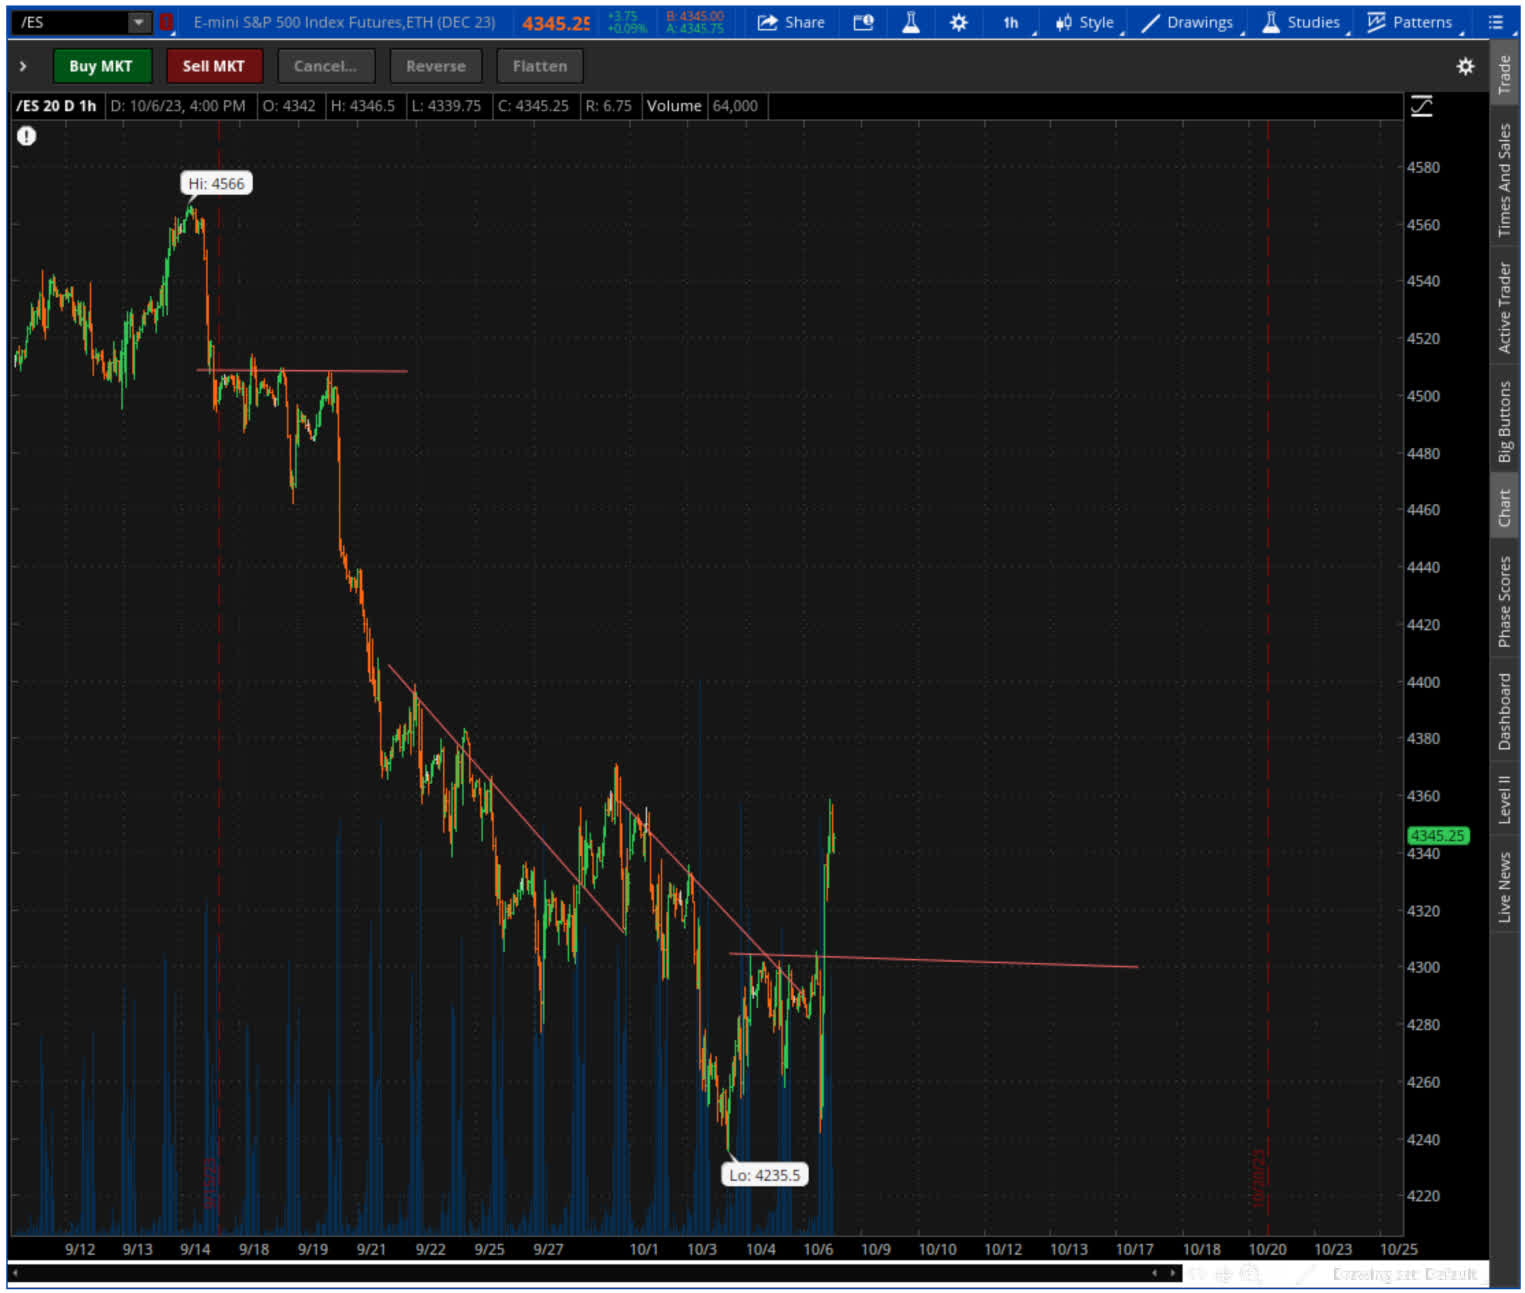Click the Style icon
Screen dimensions: 1525x1293
coord(1085,22)
